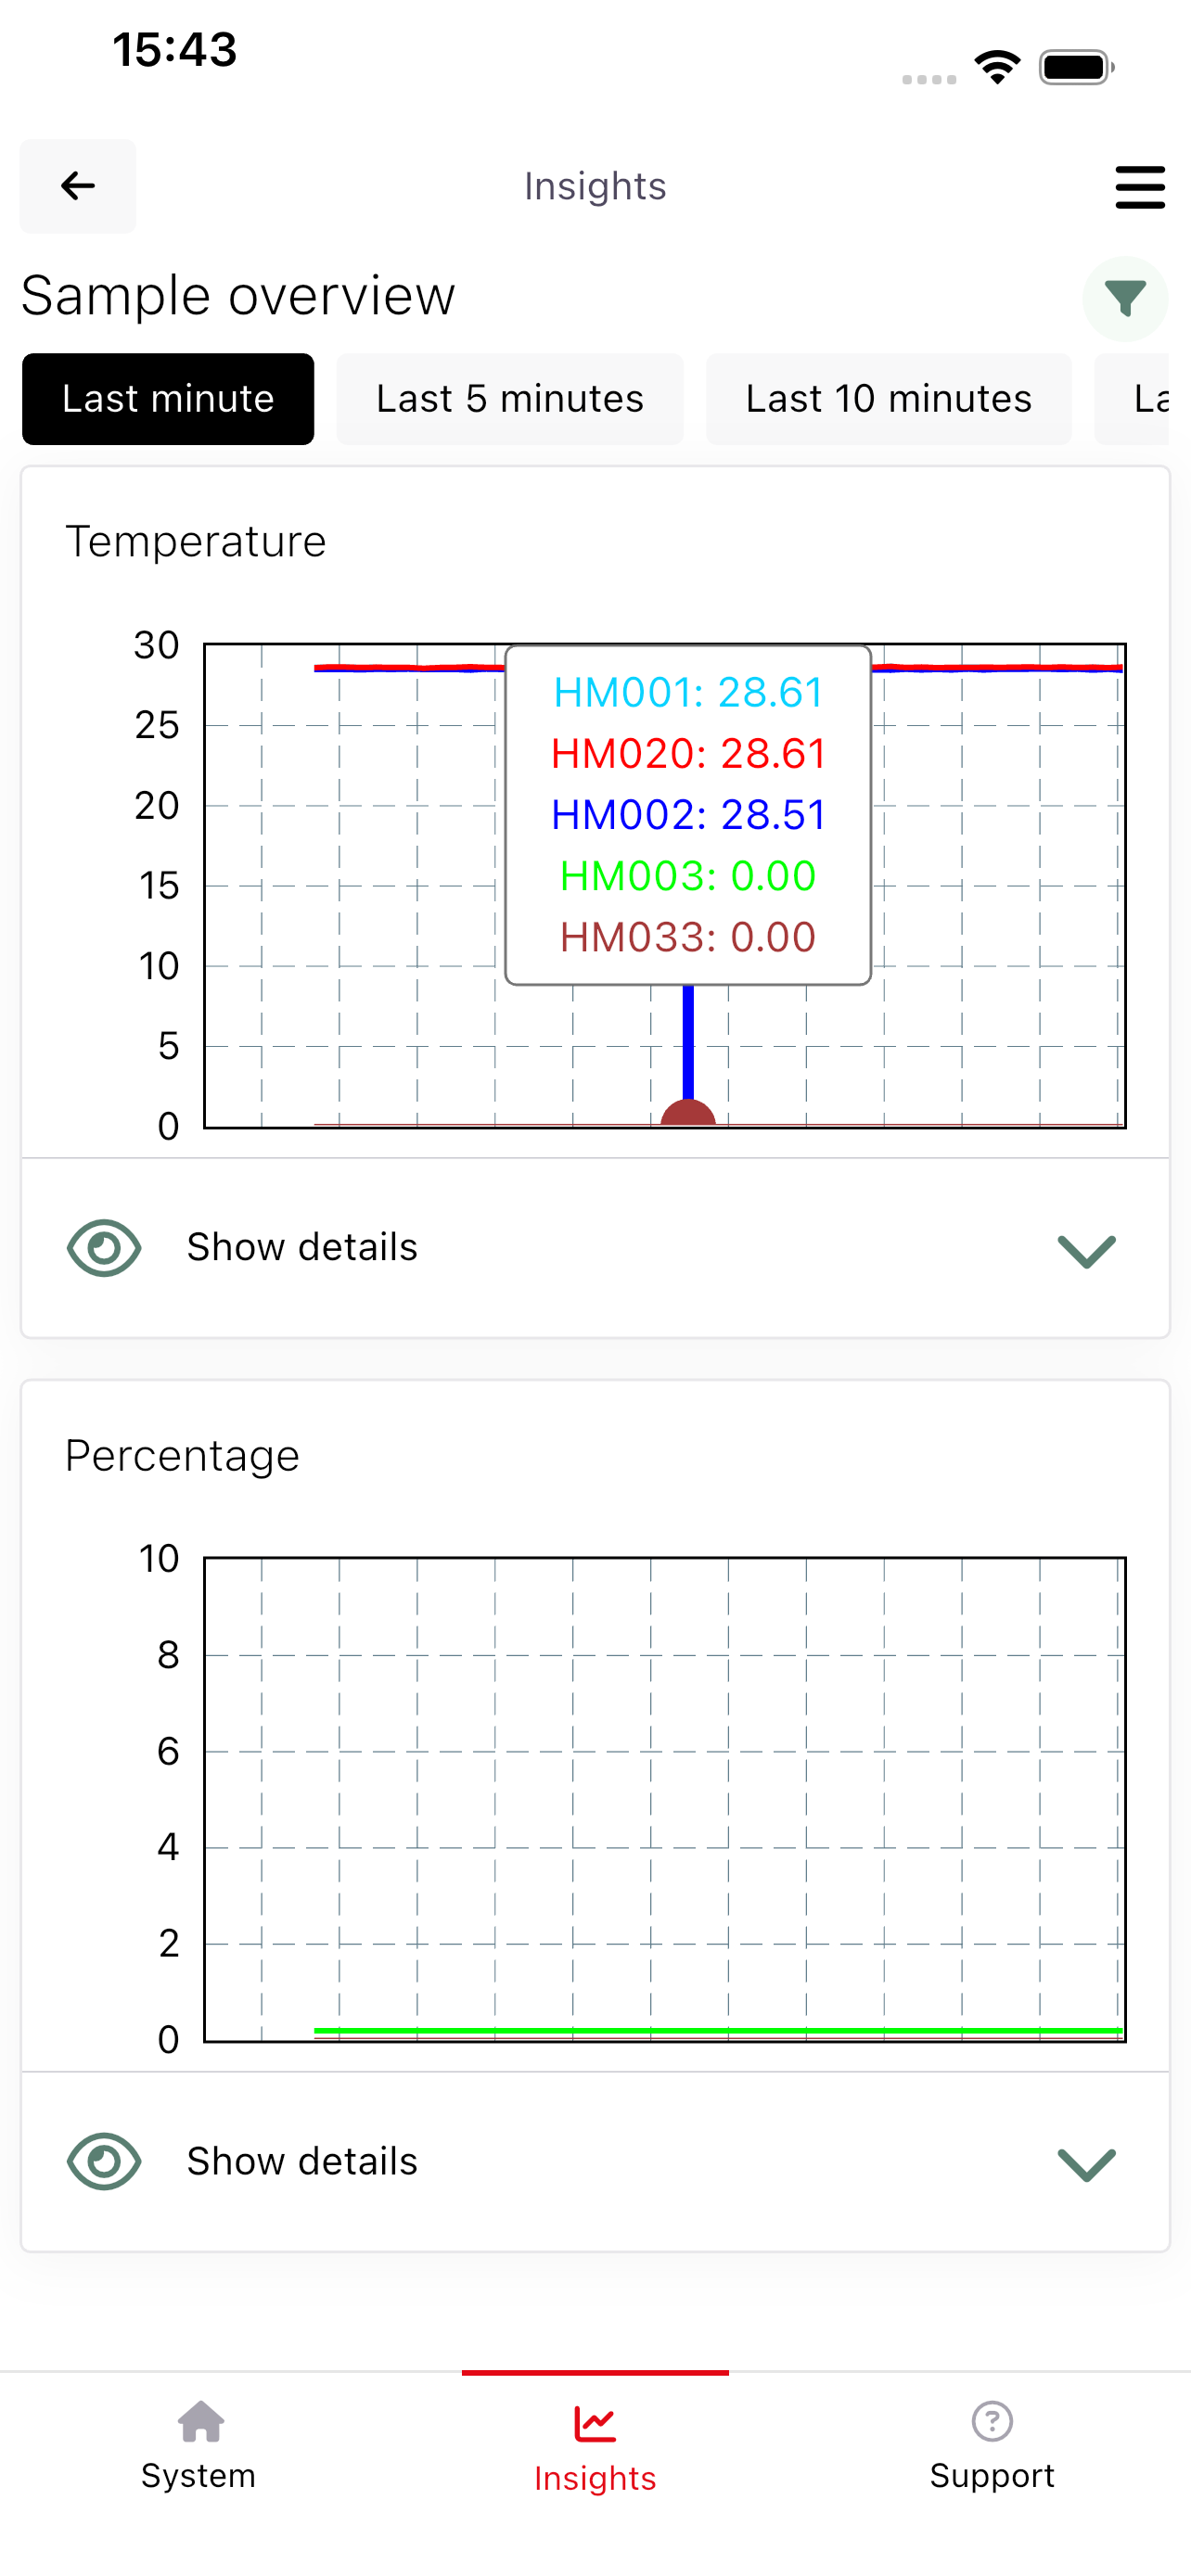
Task: Click the battery status icon
Action: click(x=1076, y=67)
